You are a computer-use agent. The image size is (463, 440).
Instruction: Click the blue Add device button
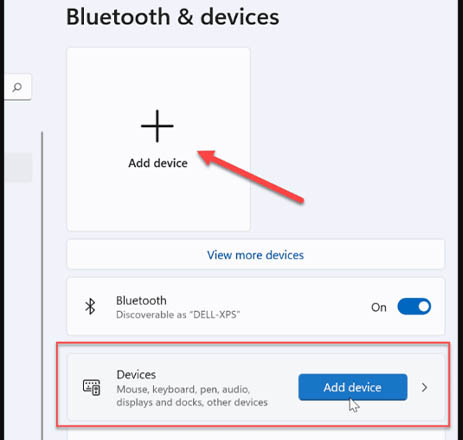[x=353, y=387]
